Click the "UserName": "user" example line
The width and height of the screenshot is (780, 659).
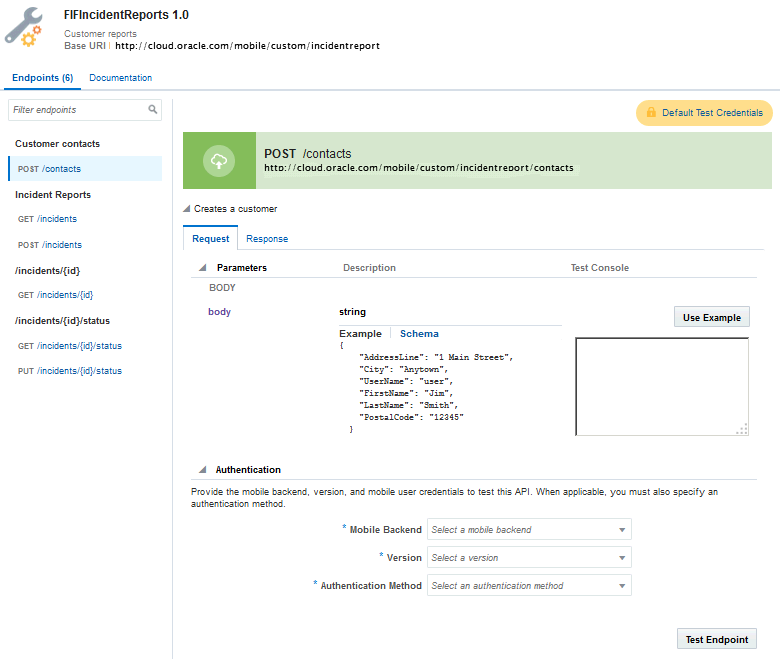pyautogui.click(x=406, y=381)
